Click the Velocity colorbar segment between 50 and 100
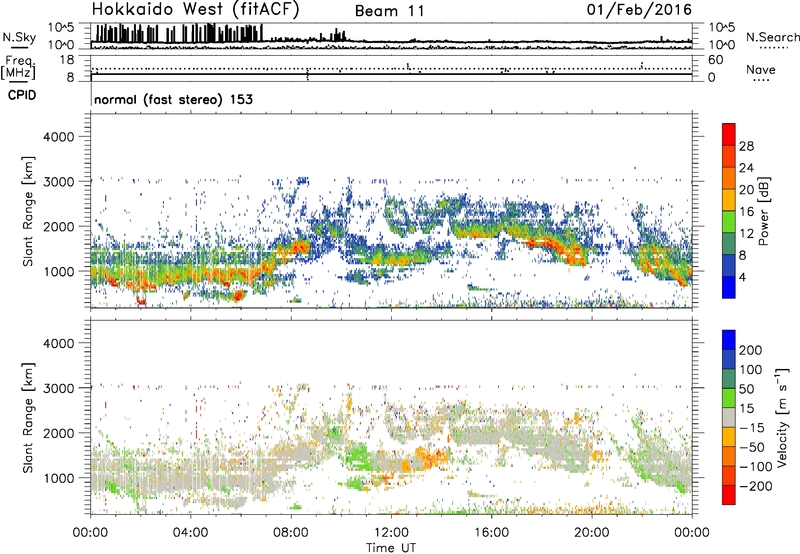 tap(729, 379)
